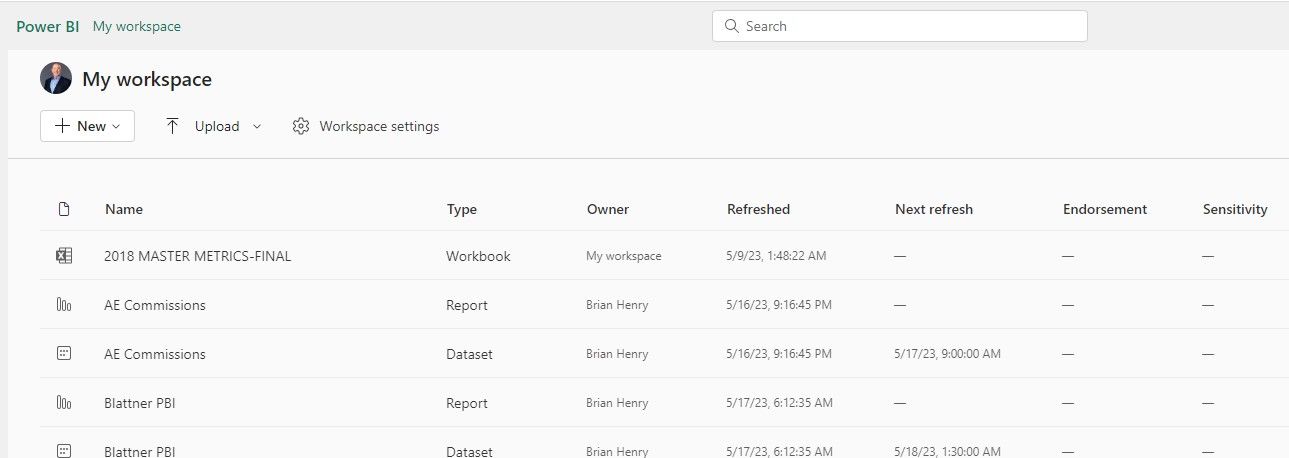This screenshot has width=1289, height=458.
Task: Click the user profile picture next to My workspace
Action: click(x=56, y=78)
